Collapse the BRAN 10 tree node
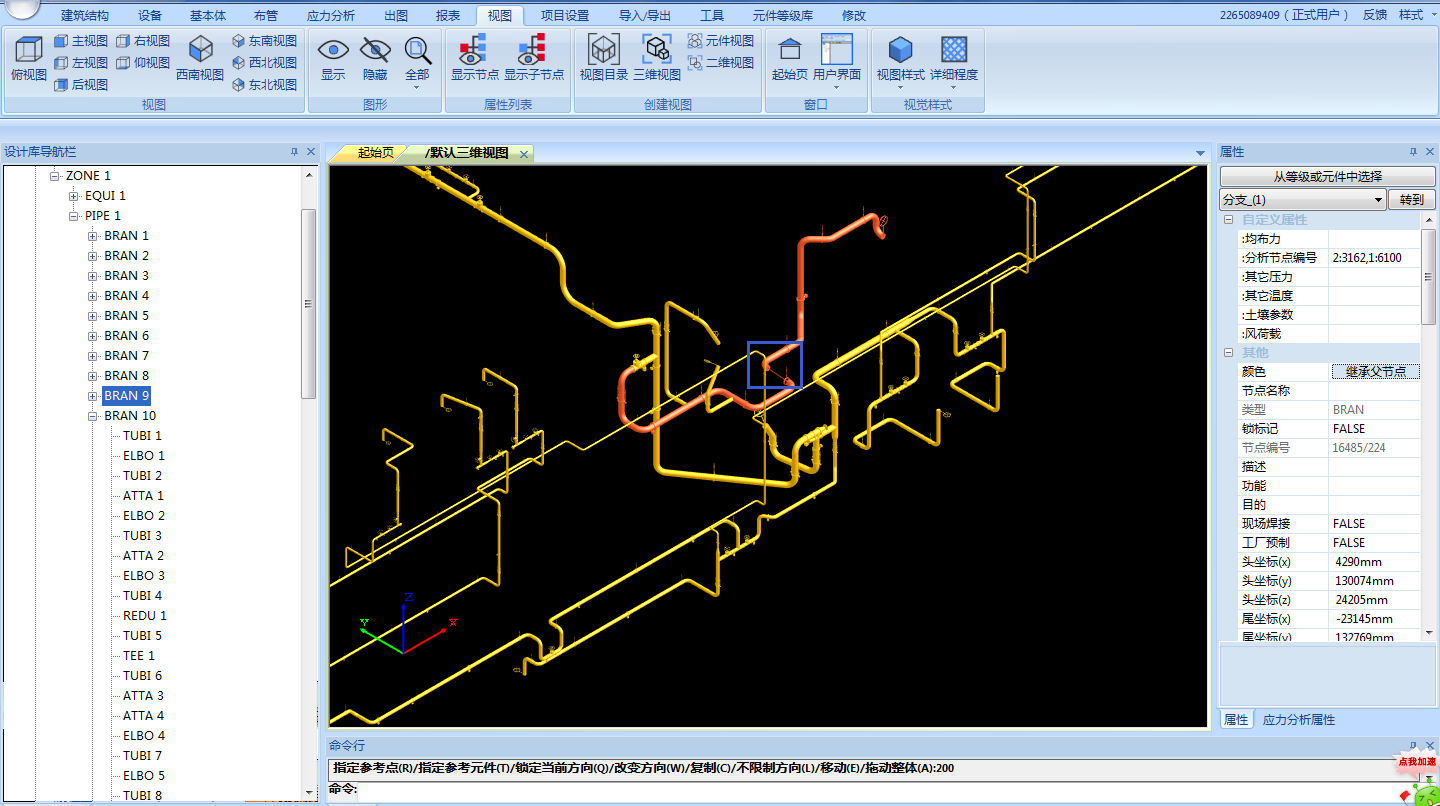Image resolution: width=1440 pixels, height=806 pixels. pyautogui.click(x=93, y=416)
